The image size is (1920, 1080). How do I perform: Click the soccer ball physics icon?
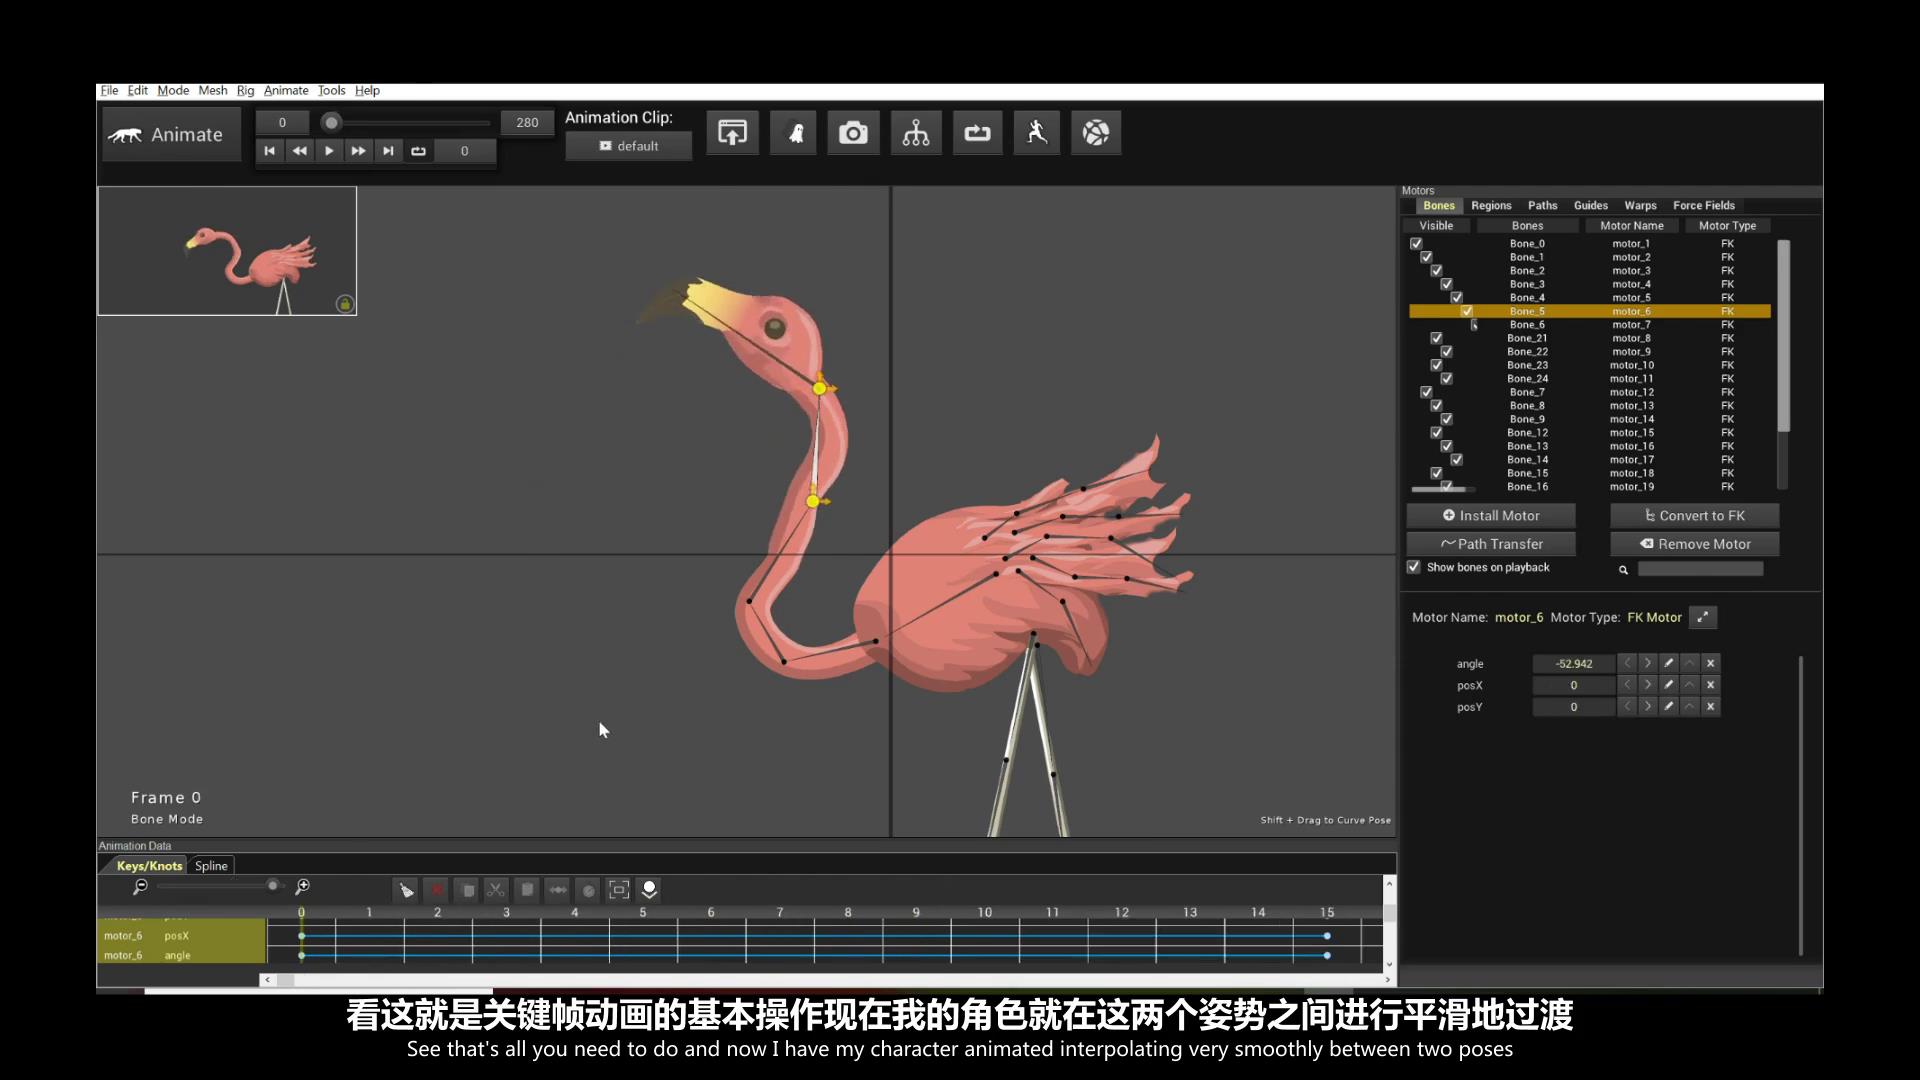point(1096,133)
